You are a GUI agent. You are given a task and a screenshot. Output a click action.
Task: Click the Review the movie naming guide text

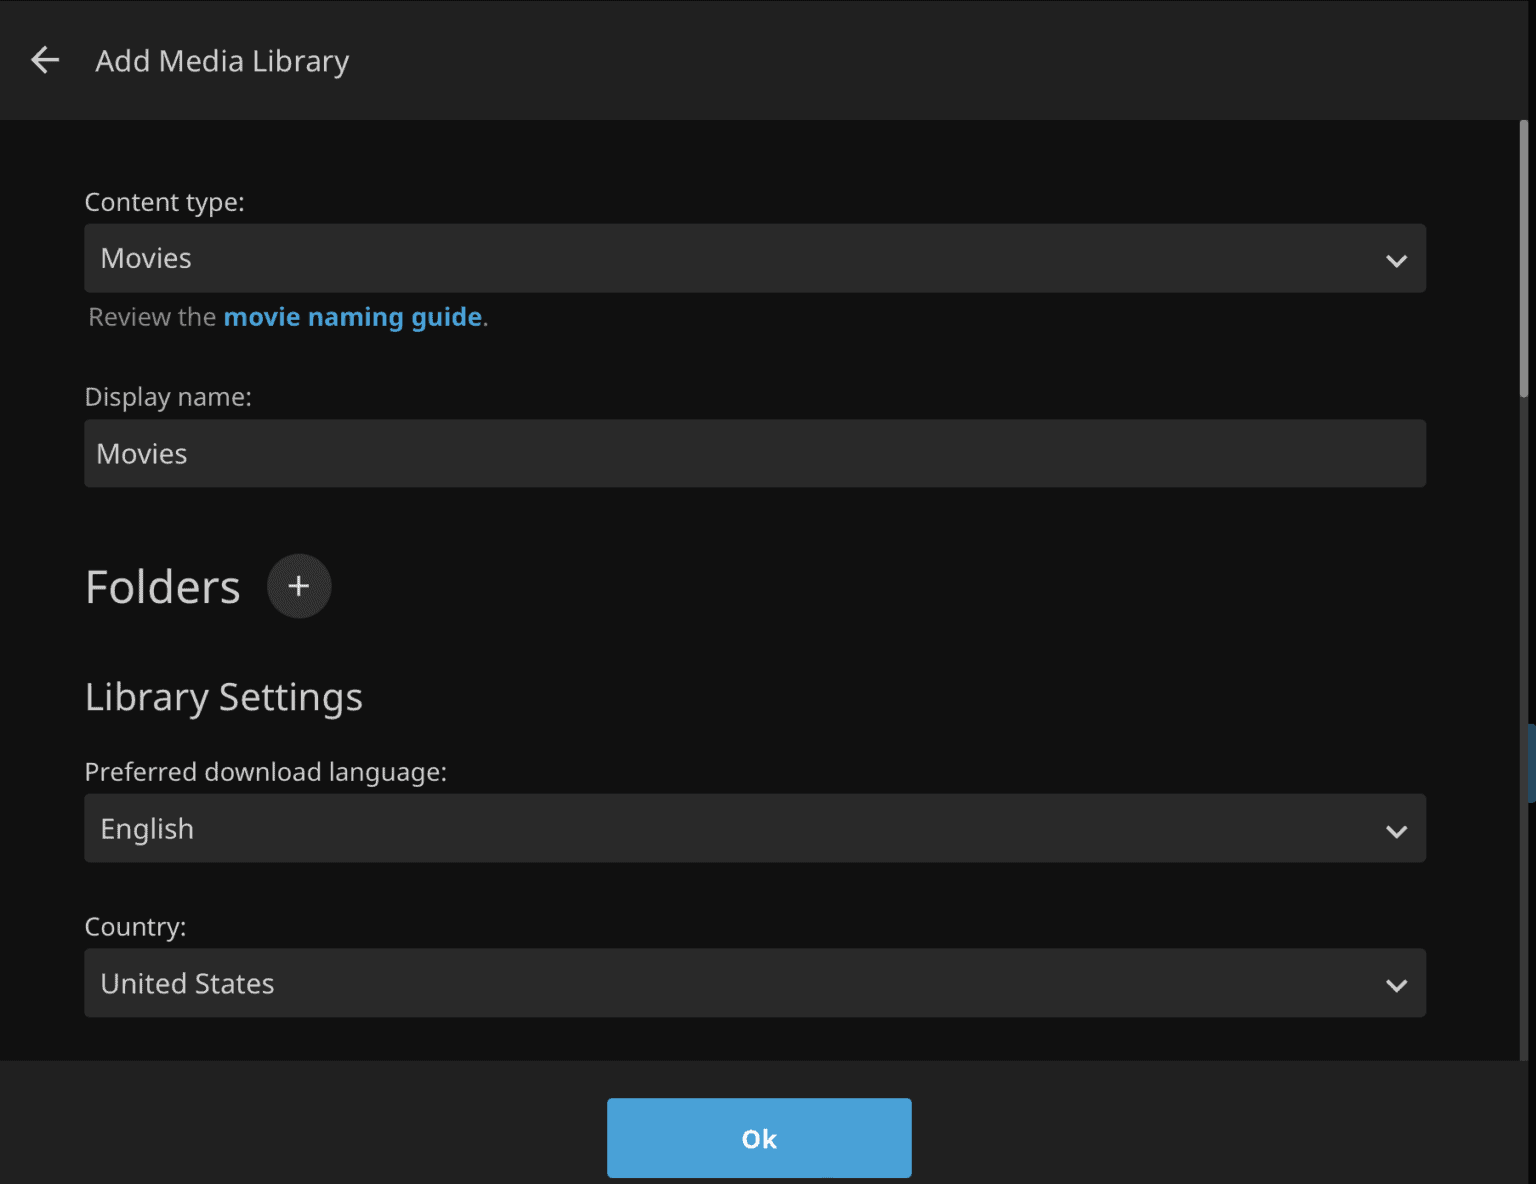coord(285,317)
